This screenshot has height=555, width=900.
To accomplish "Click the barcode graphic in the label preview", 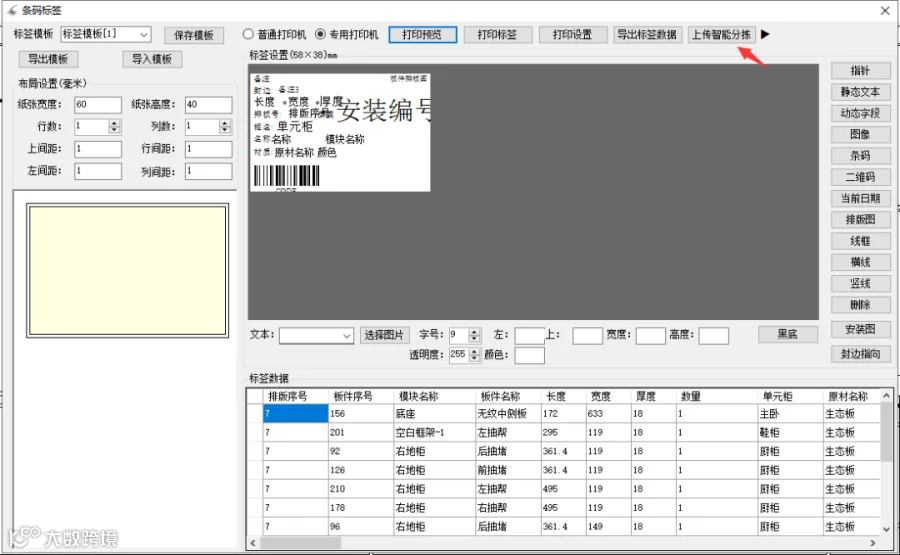I will [x=286, y=176].
